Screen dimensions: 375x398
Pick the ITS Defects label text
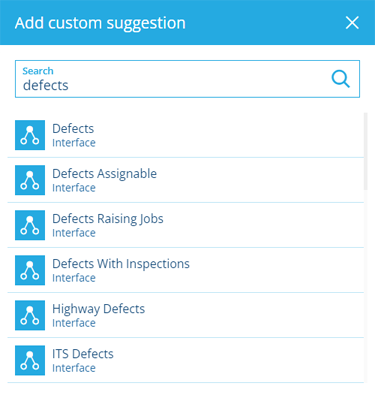click(83, 354)
